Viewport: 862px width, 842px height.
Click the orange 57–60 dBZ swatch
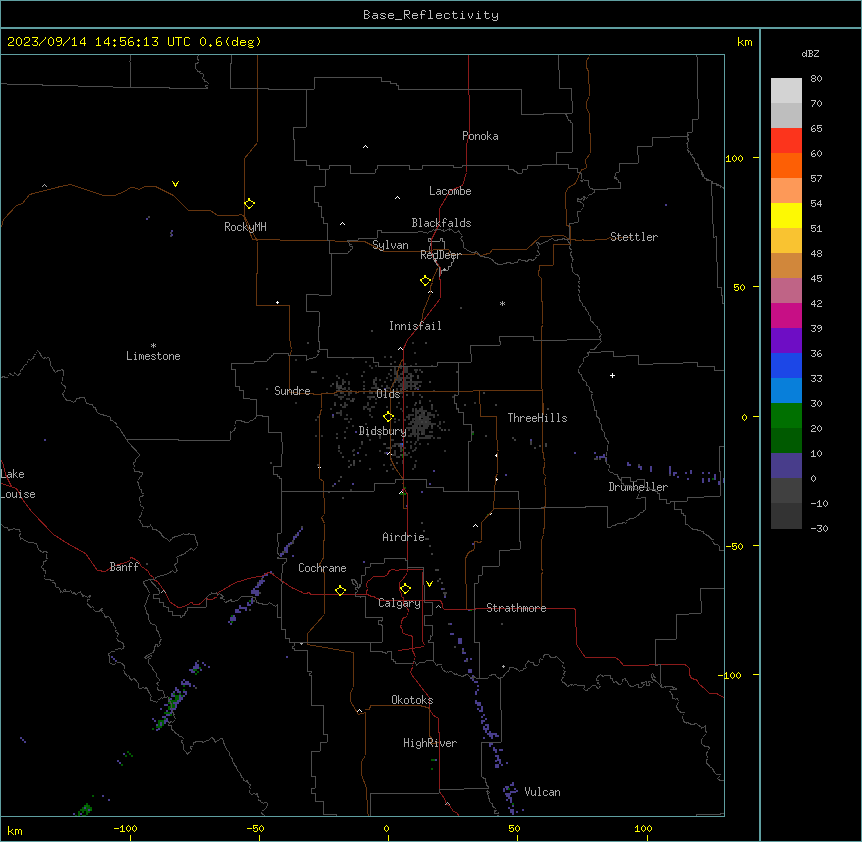[x=786, y=165]
